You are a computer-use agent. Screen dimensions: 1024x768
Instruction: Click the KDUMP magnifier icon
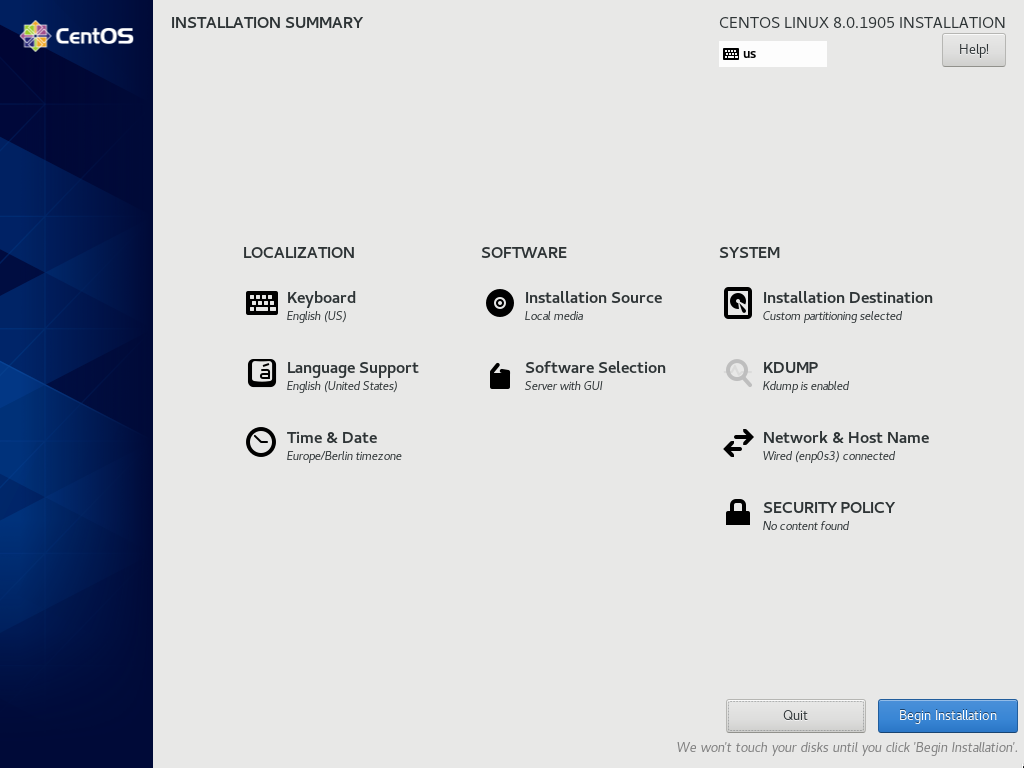[x=738, y=373]
